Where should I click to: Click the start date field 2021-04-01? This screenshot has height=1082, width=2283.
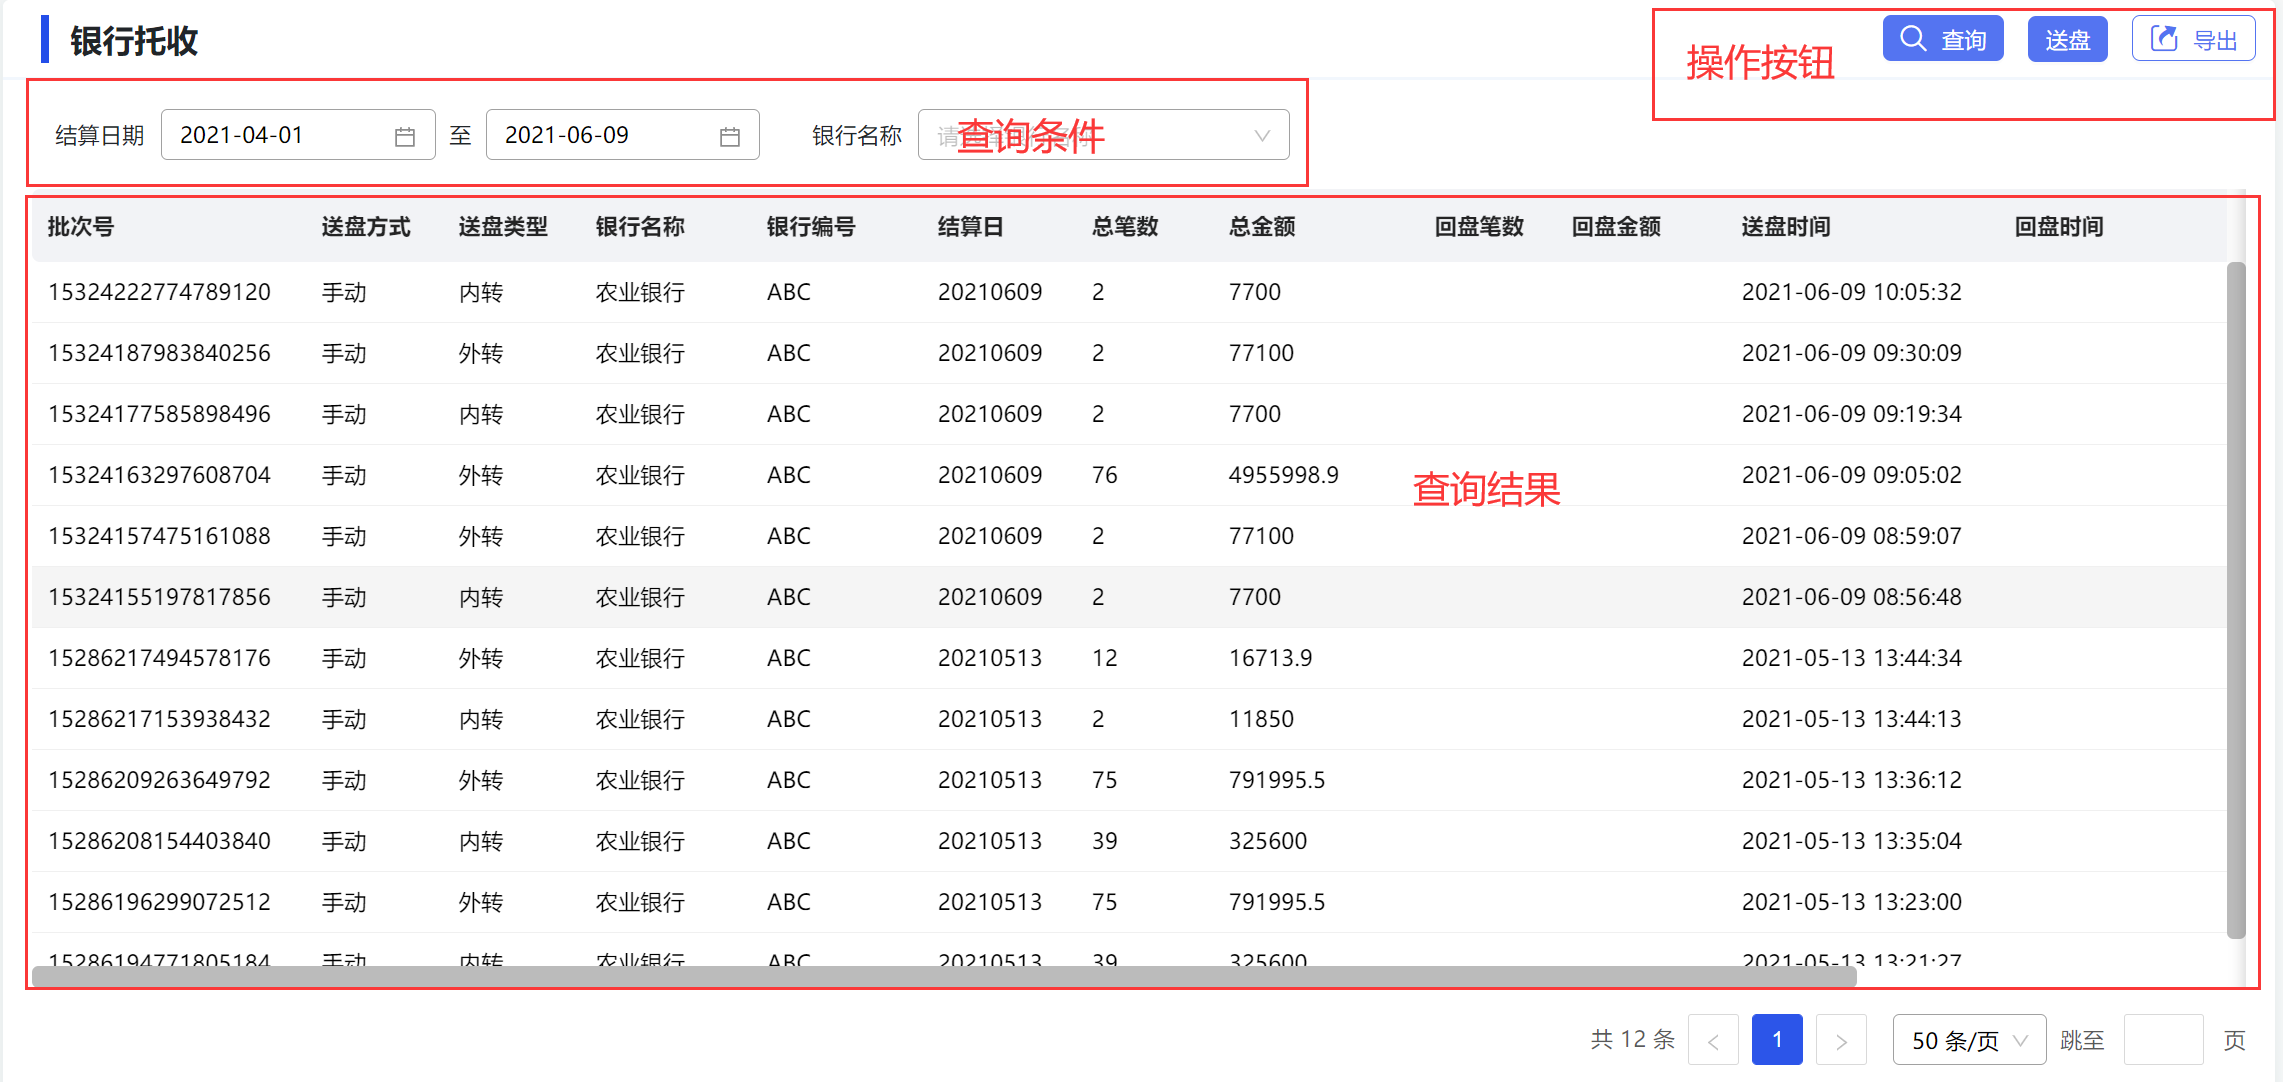[x=298, y=135]
